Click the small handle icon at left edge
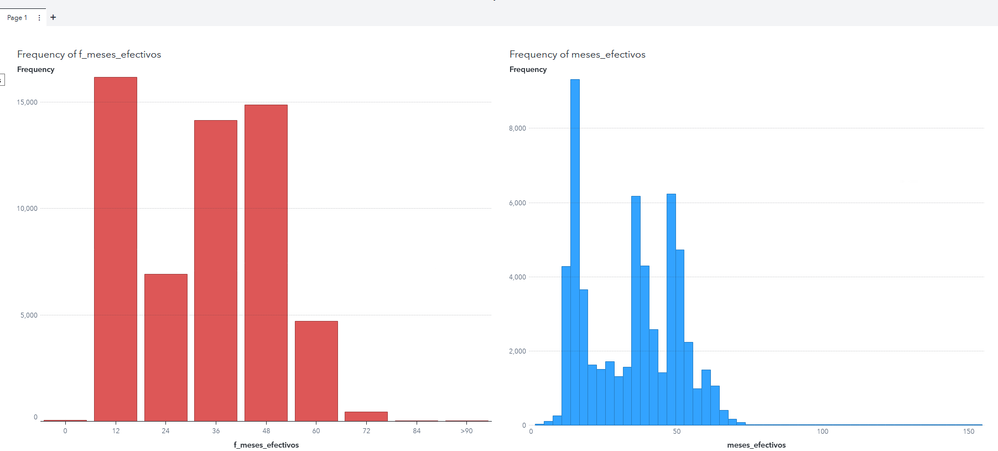Screen dimensions: 998x451 coord(2,79)
